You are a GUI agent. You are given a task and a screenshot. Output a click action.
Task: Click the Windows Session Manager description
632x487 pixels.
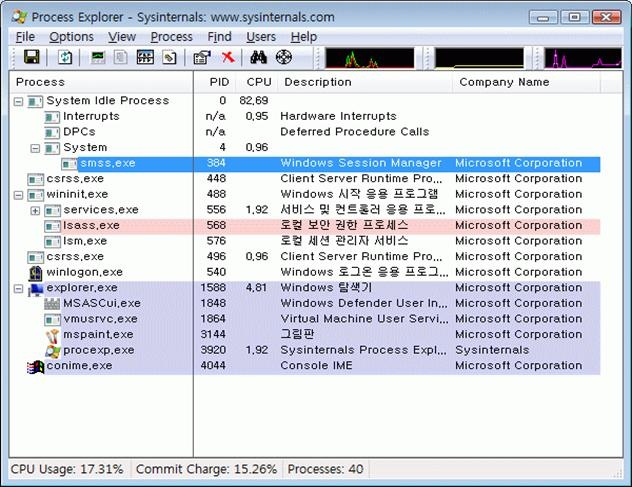(x=361, y=163)
